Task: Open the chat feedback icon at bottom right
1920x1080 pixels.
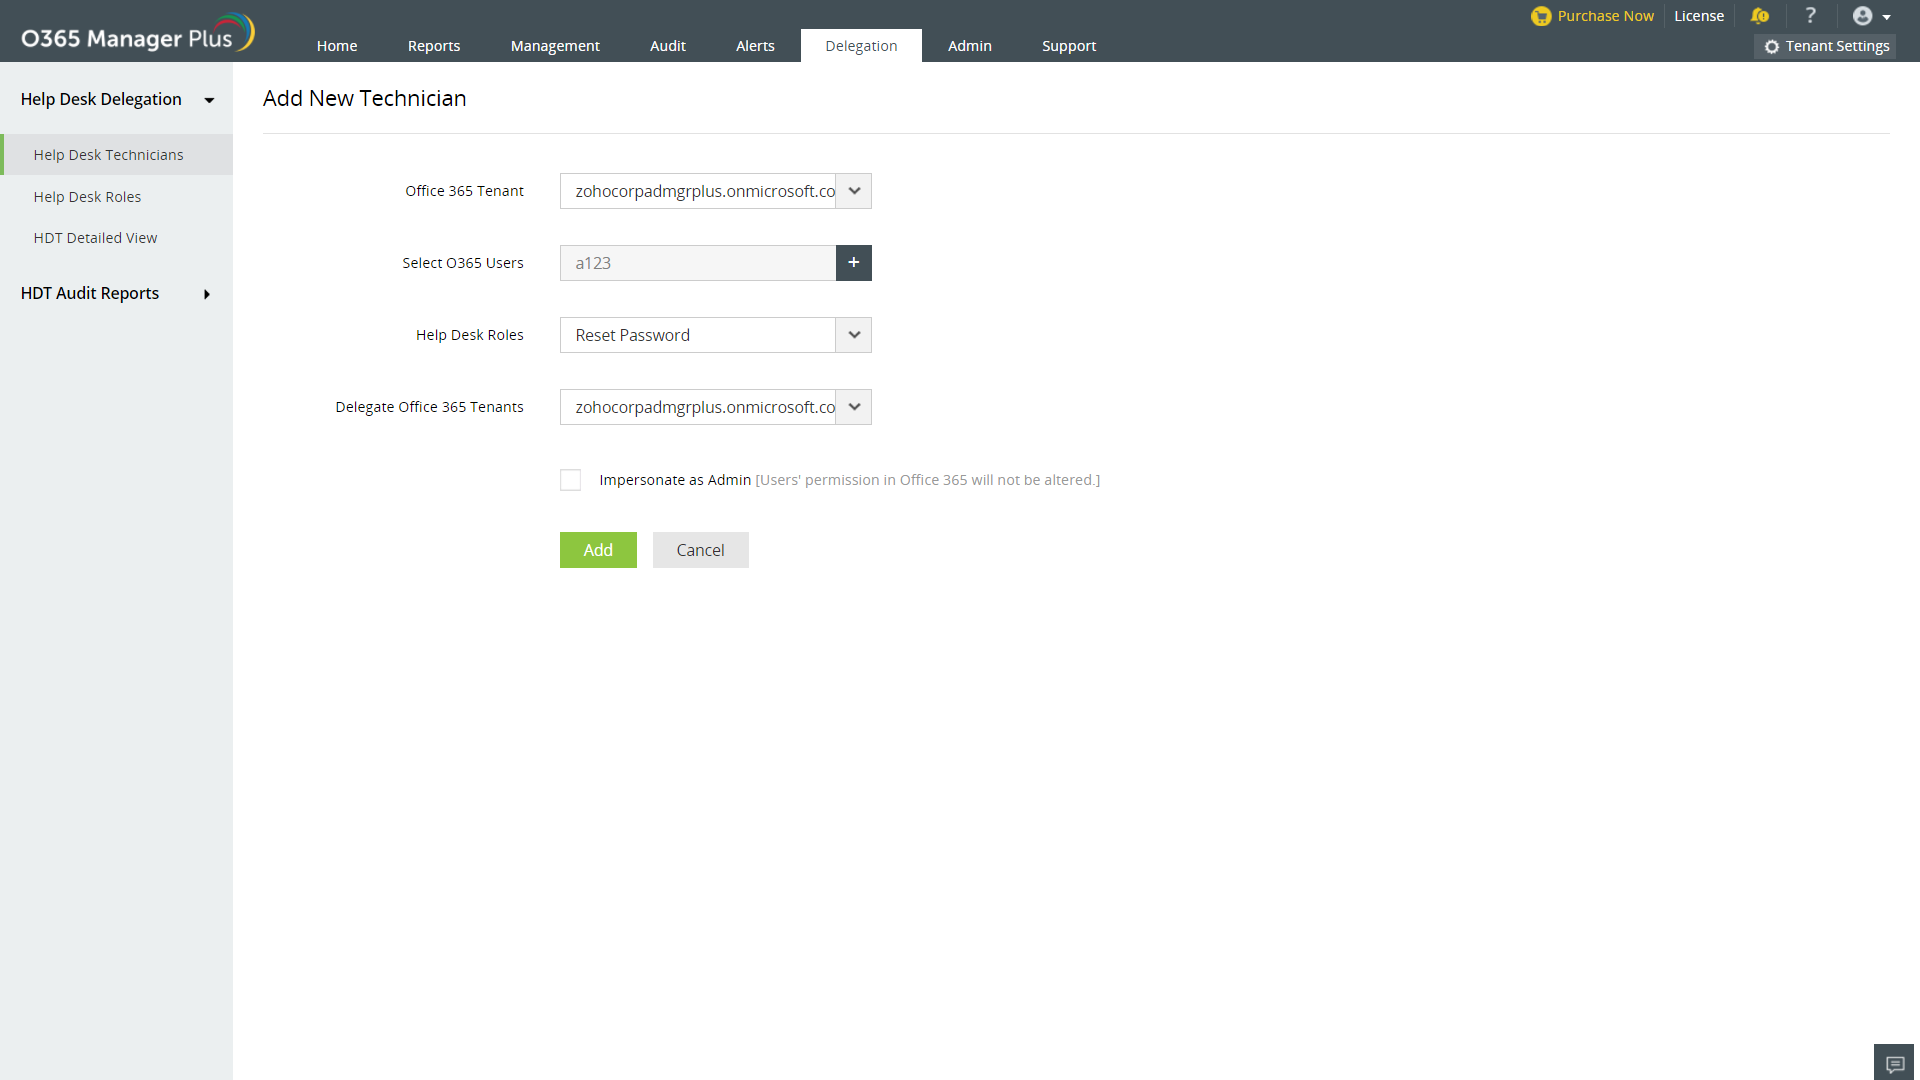Action: (1894, 1063)
